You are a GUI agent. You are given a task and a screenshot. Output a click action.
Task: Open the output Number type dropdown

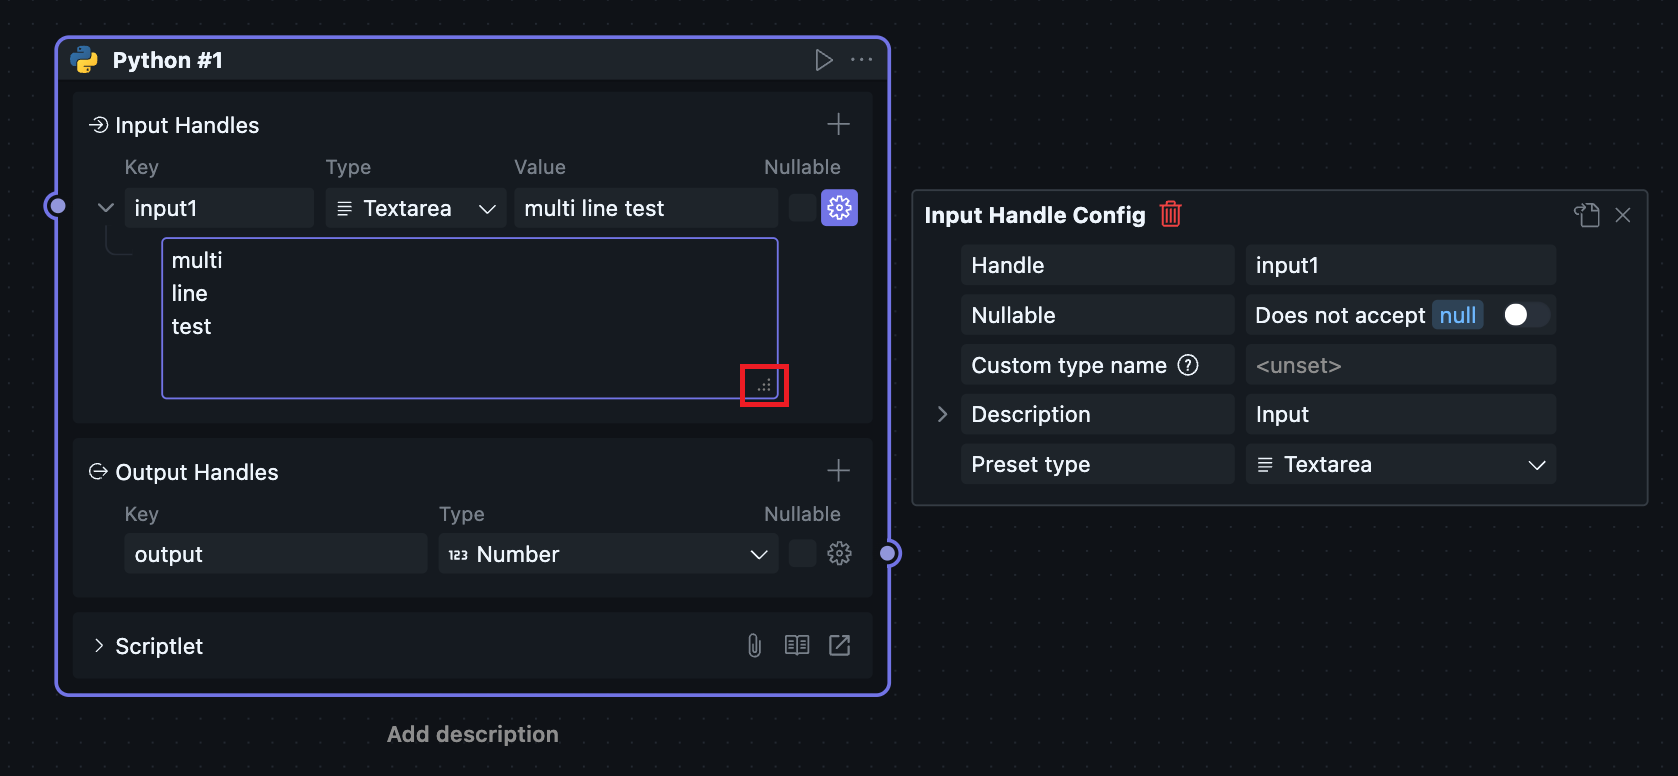pyautogui.click(x=607, y=554)
